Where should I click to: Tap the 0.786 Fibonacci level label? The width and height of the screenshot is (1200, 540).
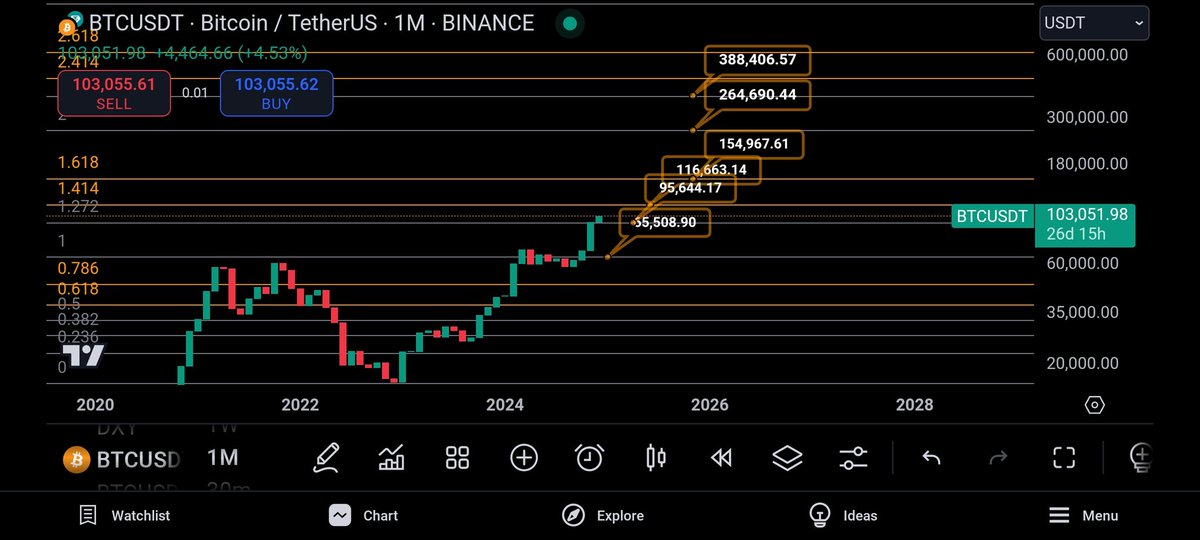(78, 268)
